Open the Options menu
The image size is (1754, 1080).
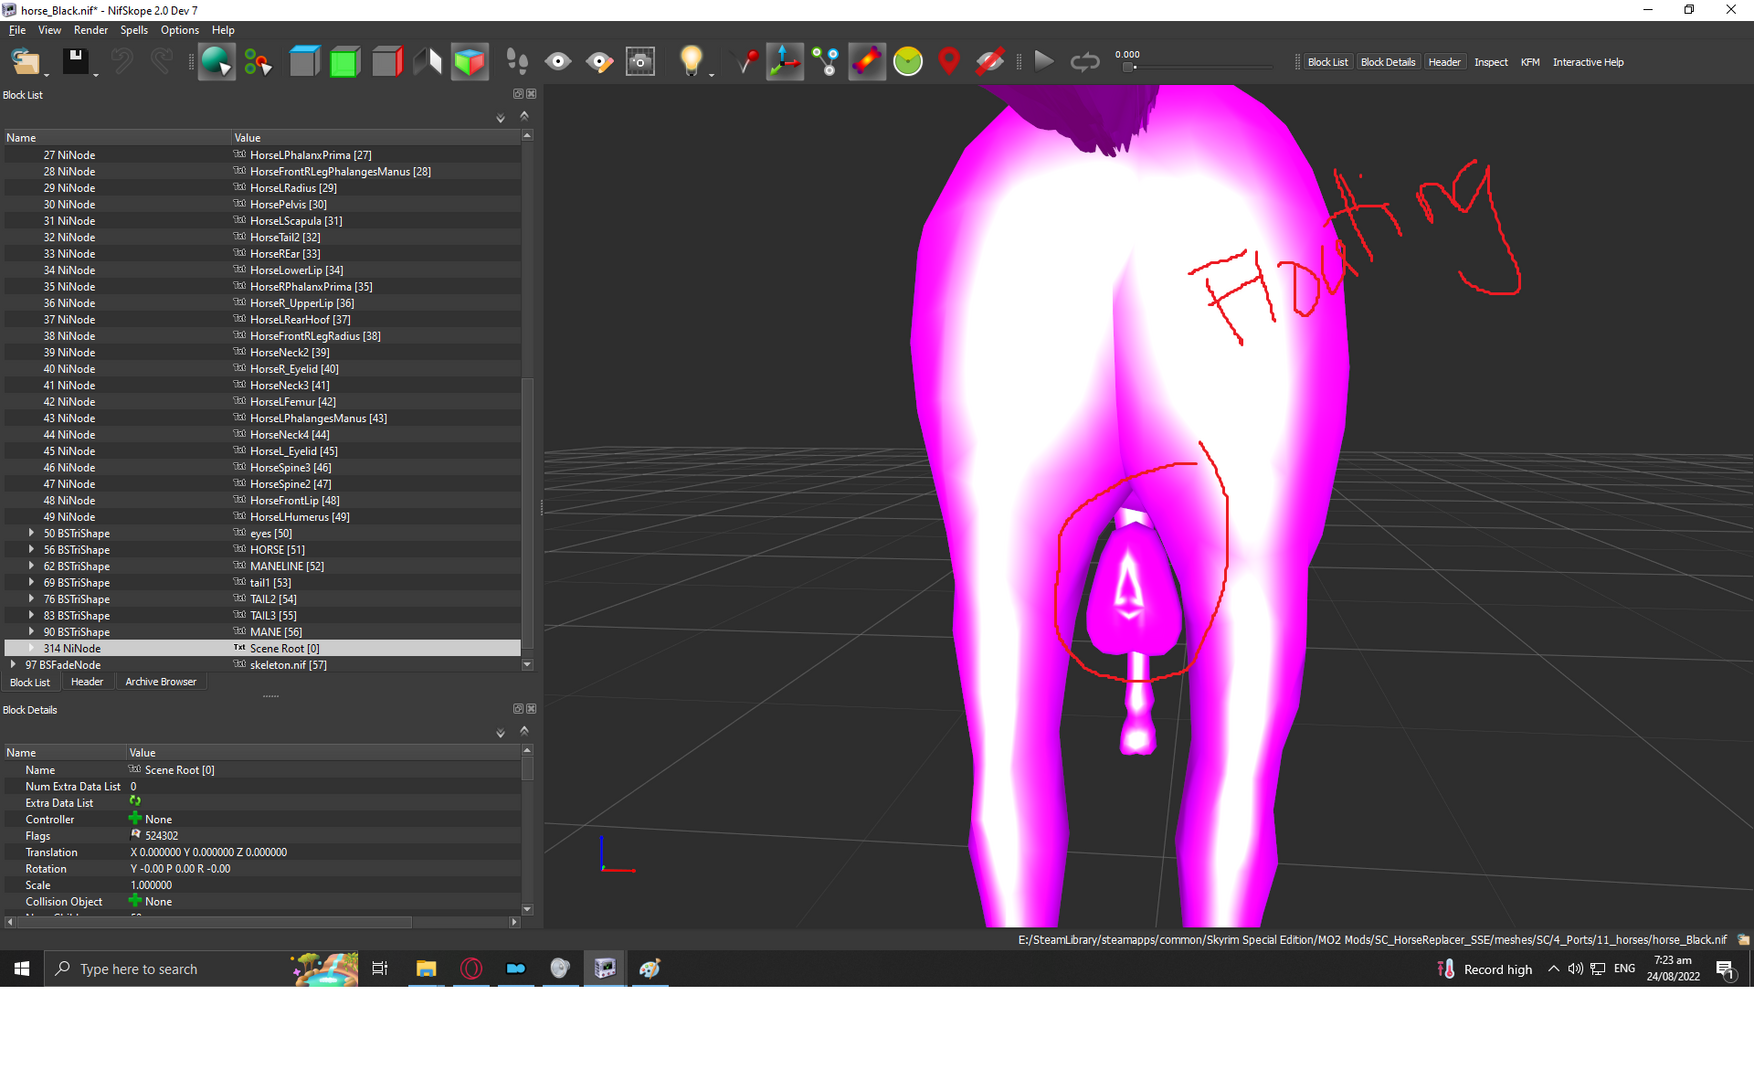(179, 30)
